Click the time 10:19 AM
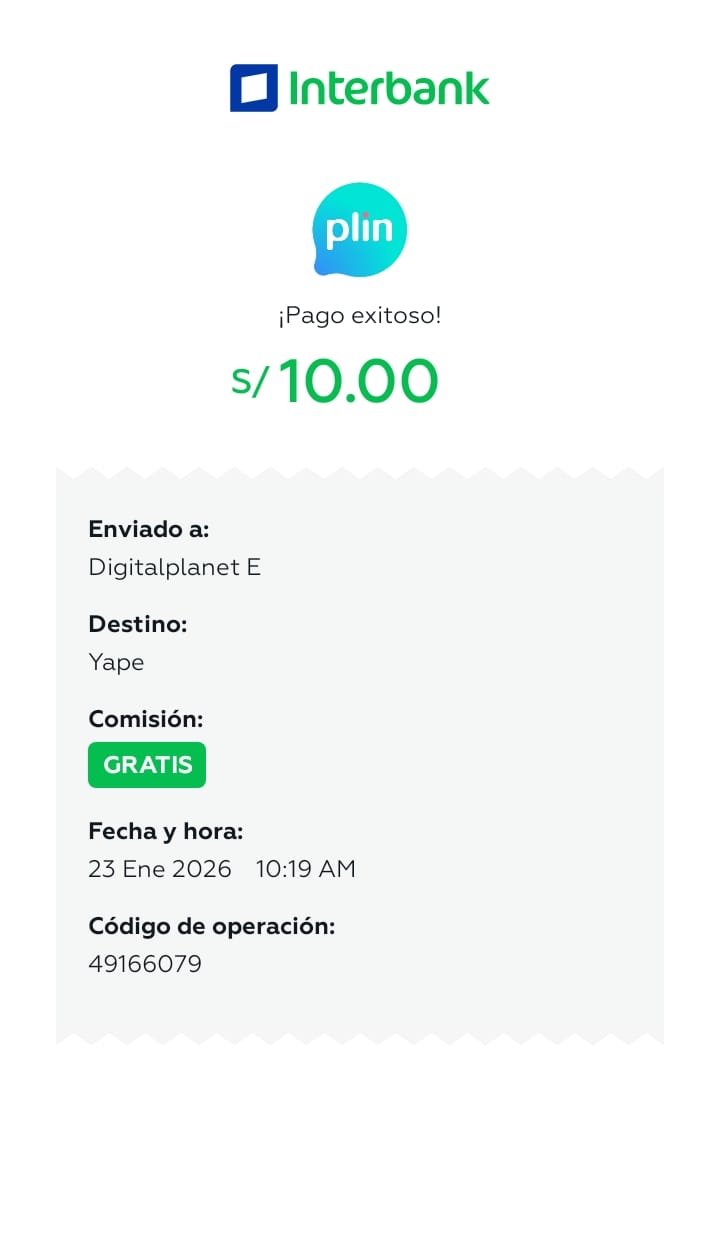 (306, 869)
